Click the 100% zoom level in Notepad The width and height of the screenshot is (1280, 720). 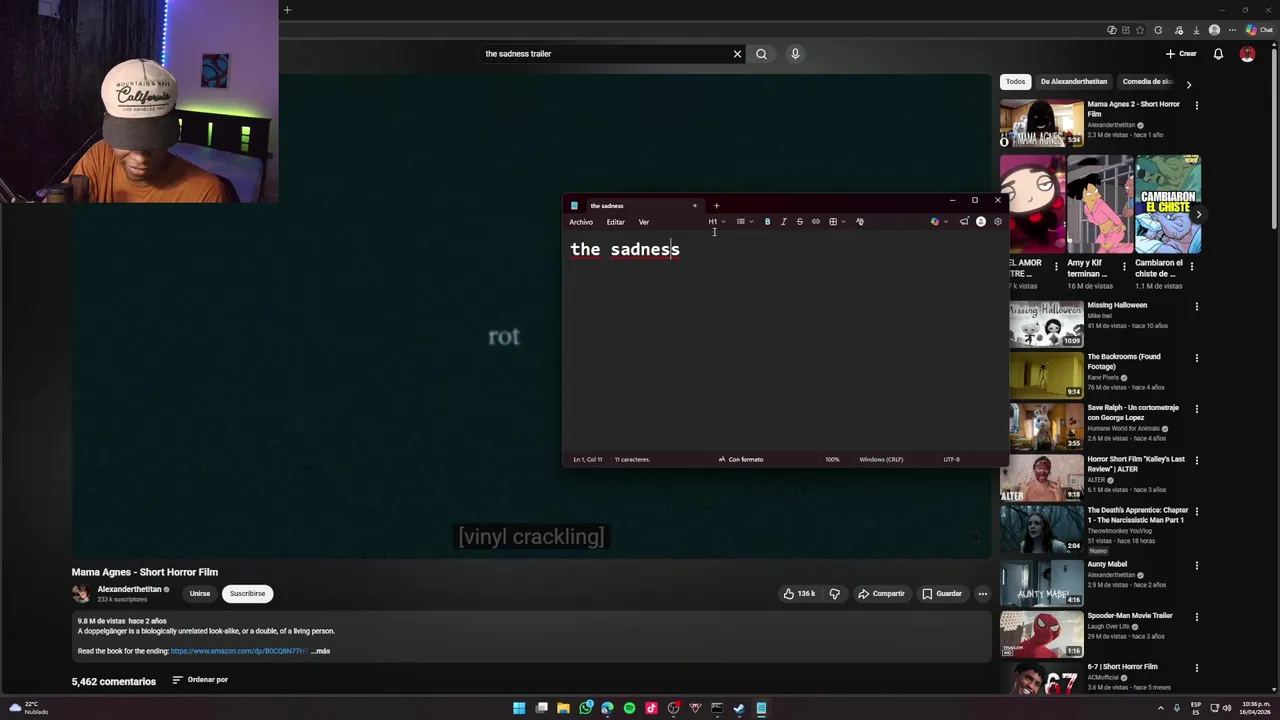coord(832,459)
